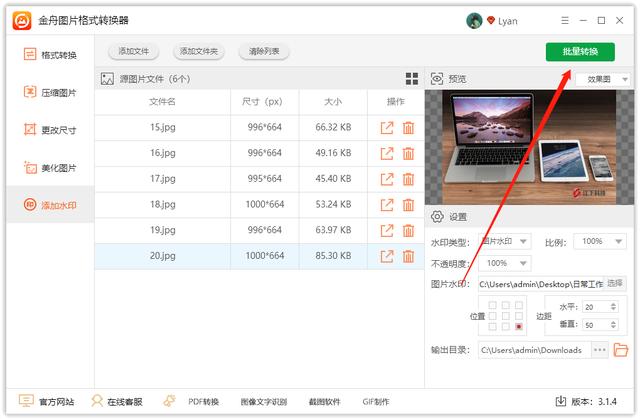Viewport: 640px width, 420px height.
Task: Select file name 18.jpg
Action: click(x=162, y=204)
